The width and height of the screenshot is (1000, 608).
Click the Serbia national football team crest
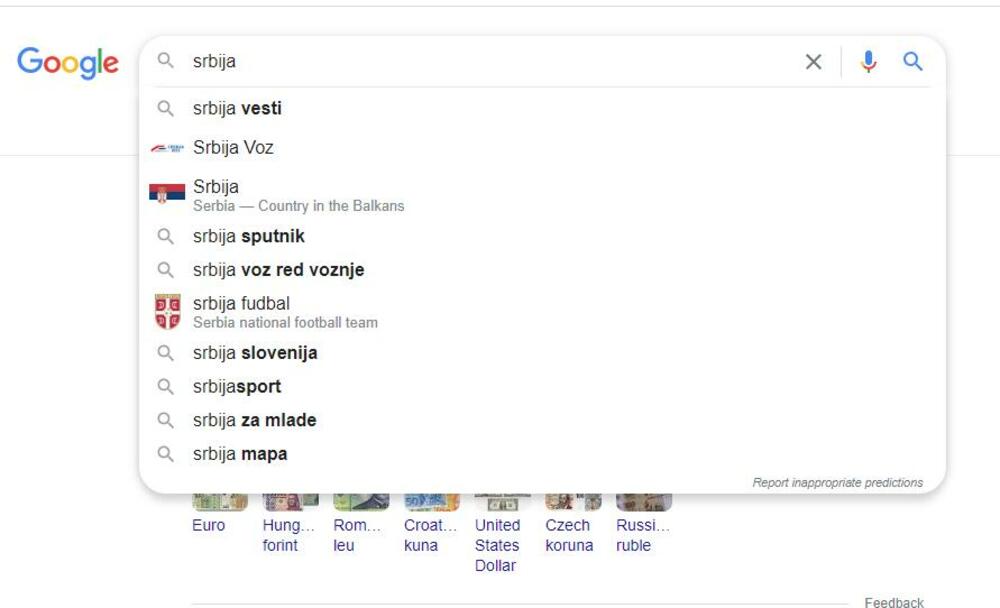coord(166,310)
